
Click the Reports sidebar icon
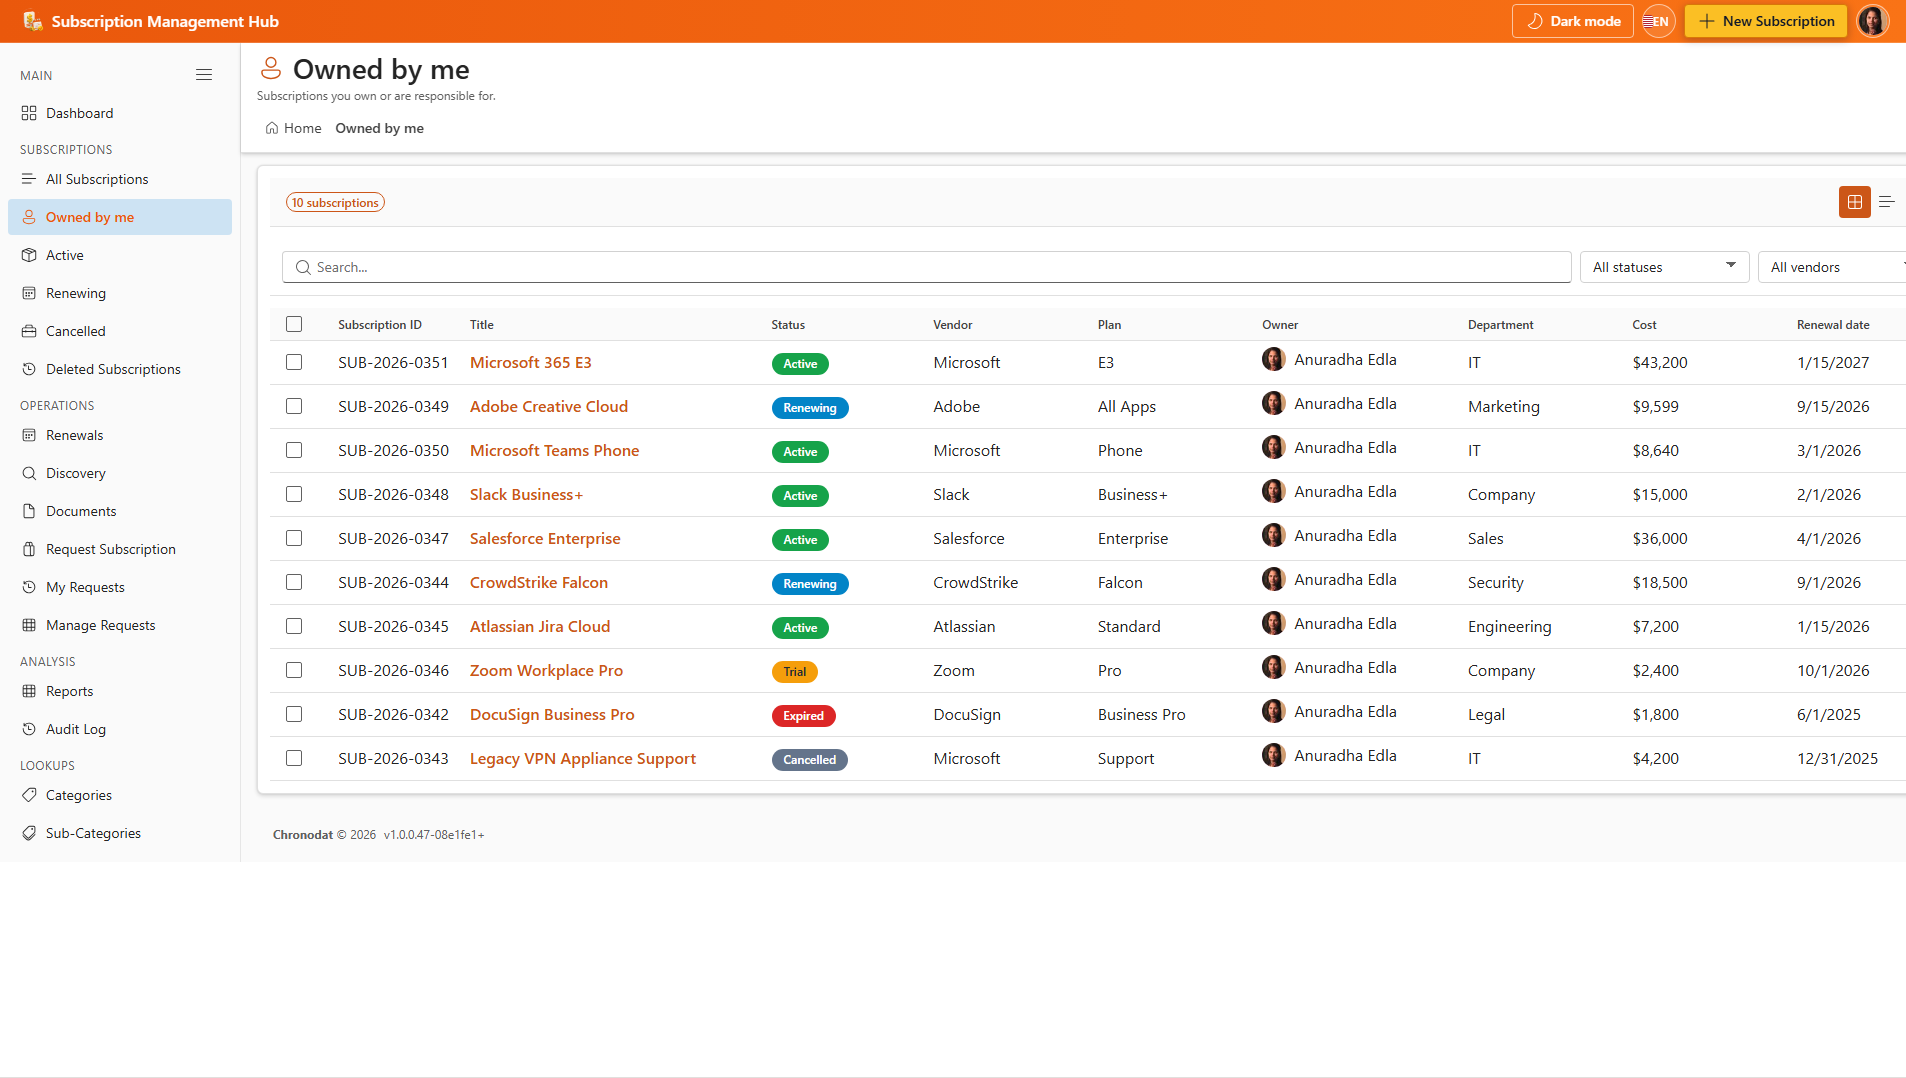click(29, 691)
